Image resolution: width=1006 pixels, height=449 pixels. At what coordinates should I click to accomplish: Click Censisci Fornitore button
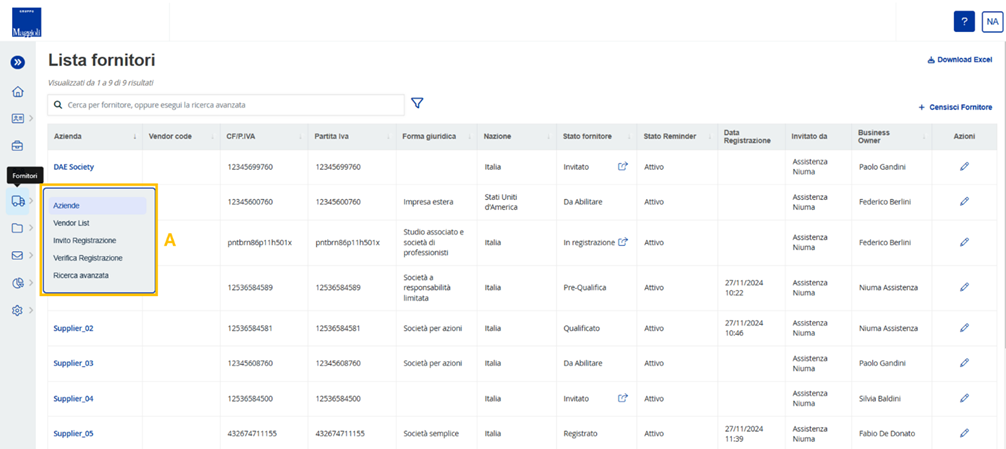pos(955,107)
